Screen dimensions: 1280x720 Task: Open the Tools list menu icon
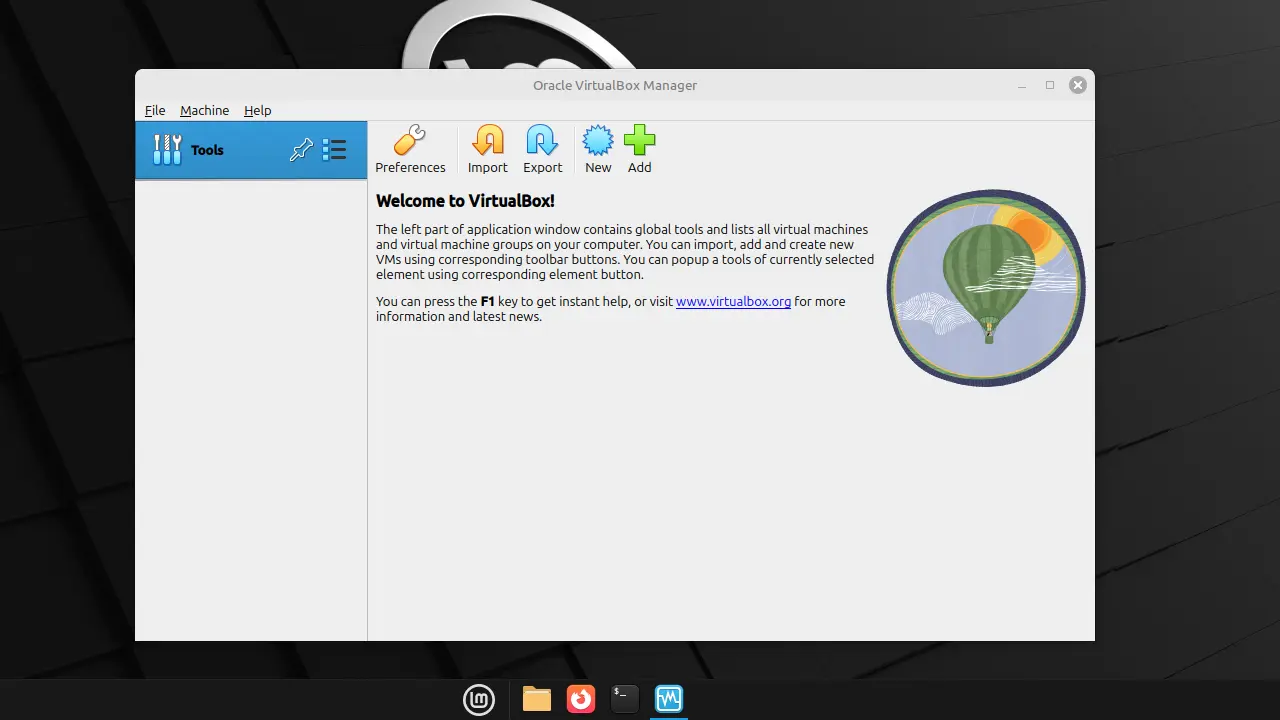(334, 150)
